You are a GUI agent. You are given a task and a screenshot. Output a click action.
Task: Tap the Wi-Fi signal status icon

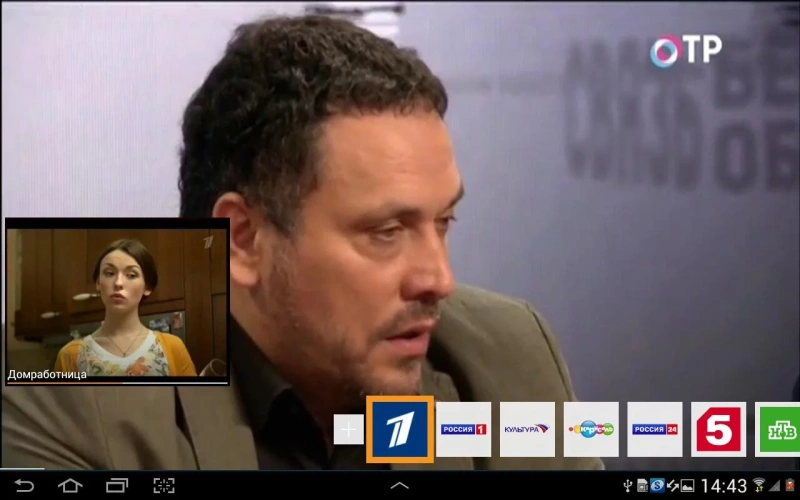tap(758, 486)
